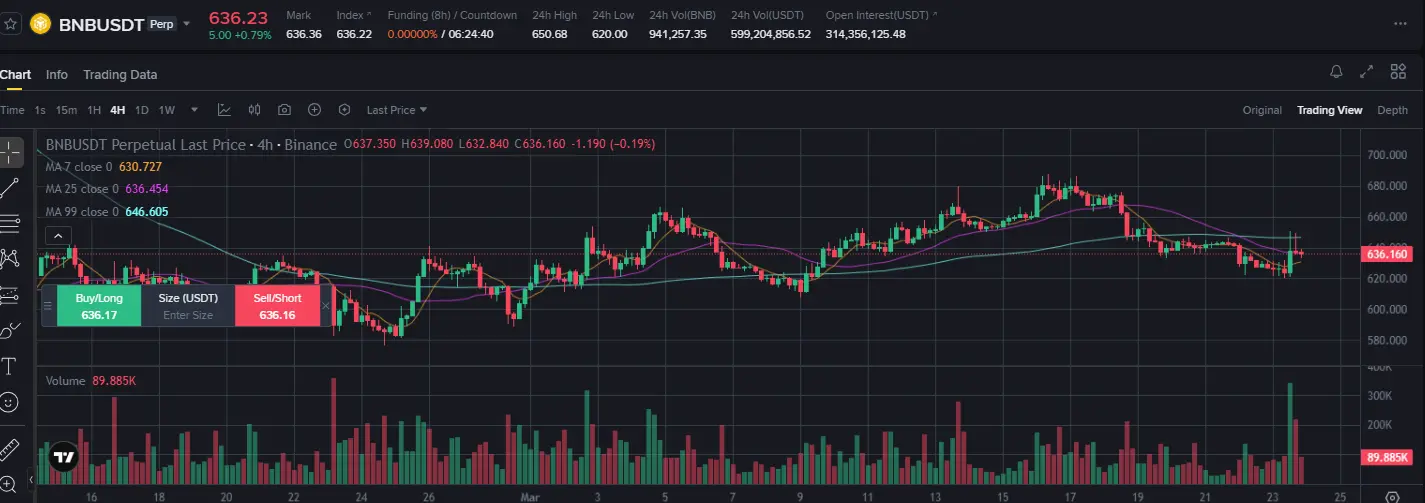Open the three-dot more options menu
Screen dimensions: 1425x503
(1400, 23)
